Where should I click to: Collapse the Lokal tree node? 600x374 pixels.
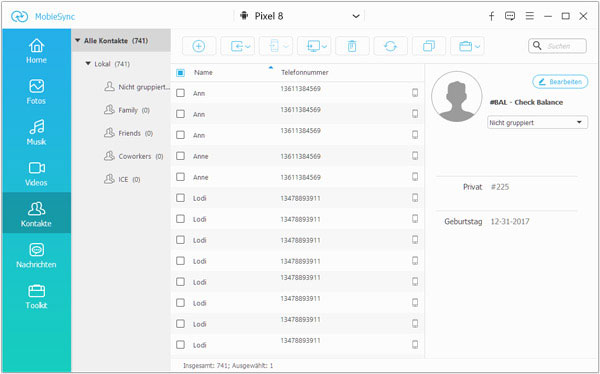(x=88, y=64)
